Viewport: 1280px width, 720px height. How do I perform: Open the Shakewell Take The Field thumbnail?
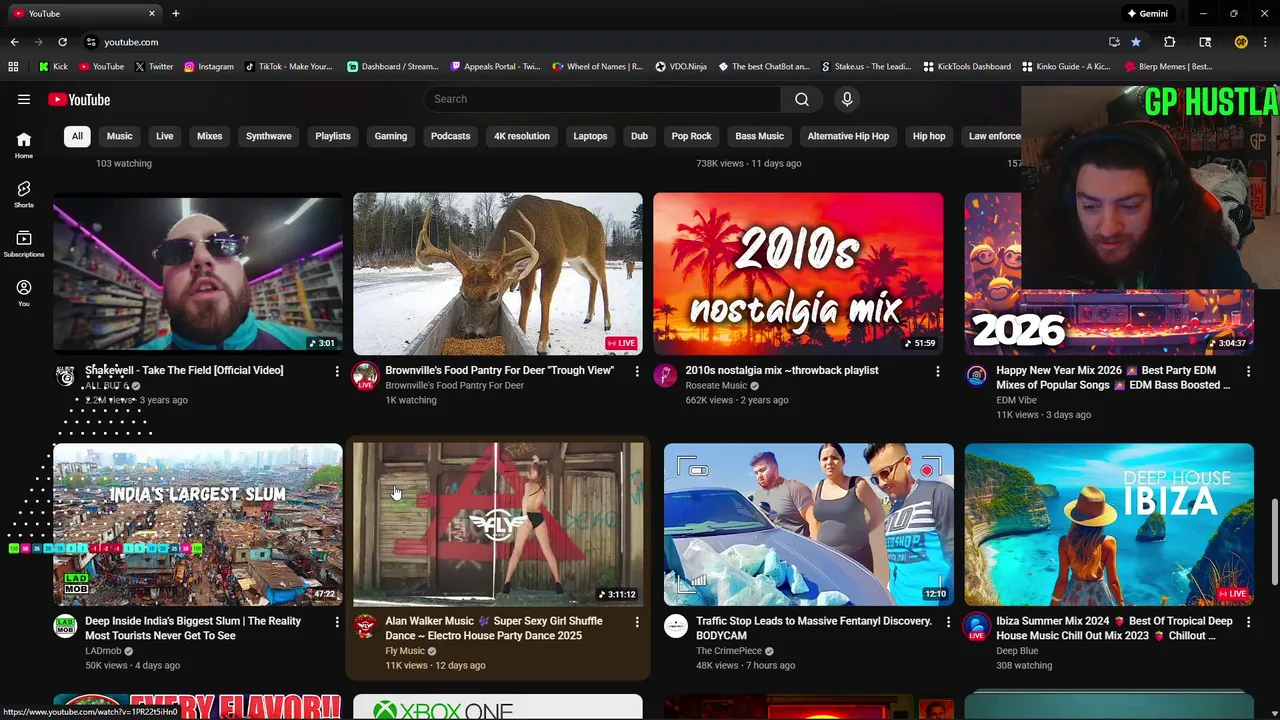[198, 274]
